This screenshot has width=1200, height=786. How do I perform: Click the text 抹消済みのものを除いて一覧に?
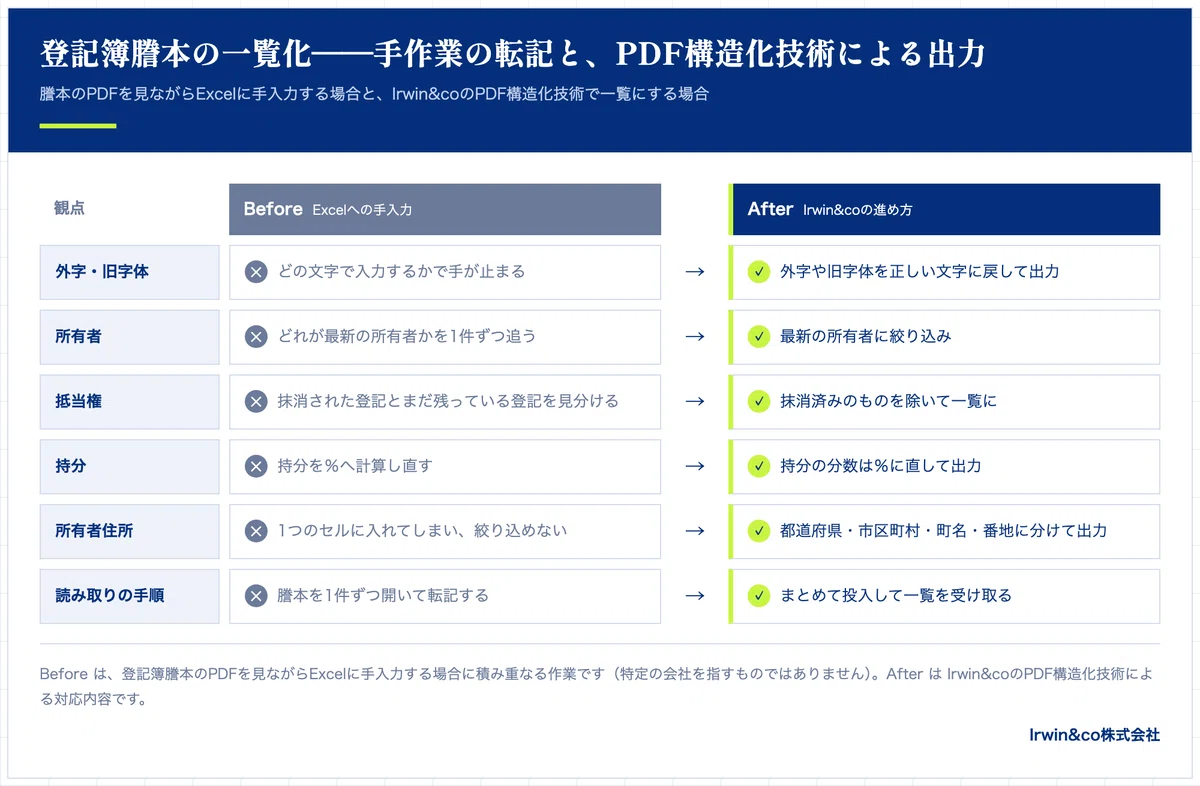pyautogui.click(x=889, y=402)
